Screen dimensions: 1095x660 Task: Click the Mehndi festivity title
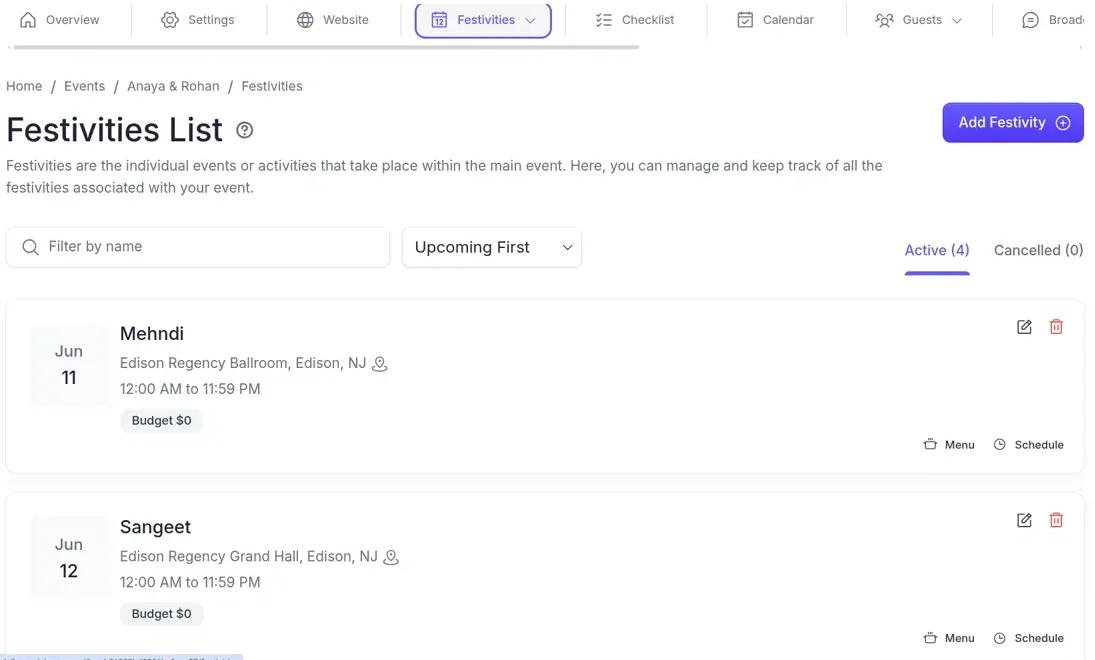tap(152, 334)
